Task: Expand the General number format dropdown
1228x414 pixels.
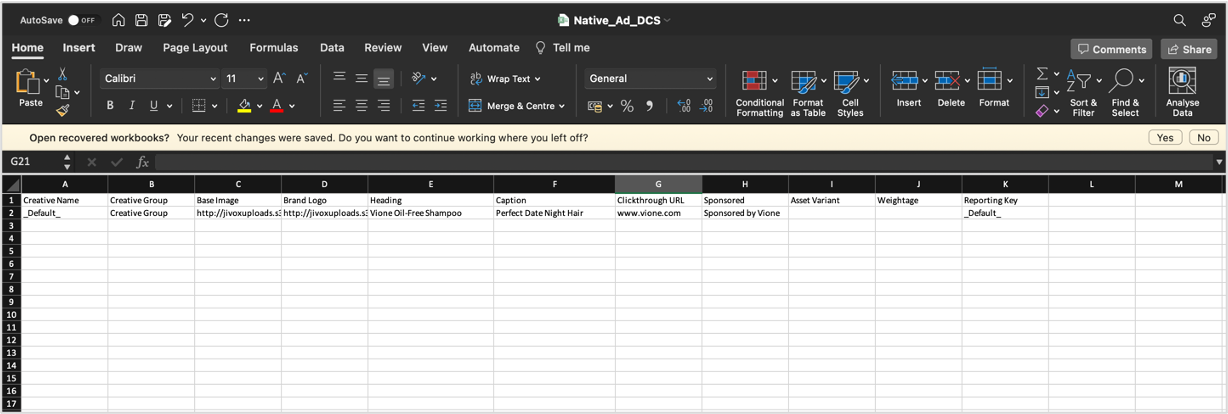Action: 710,79
